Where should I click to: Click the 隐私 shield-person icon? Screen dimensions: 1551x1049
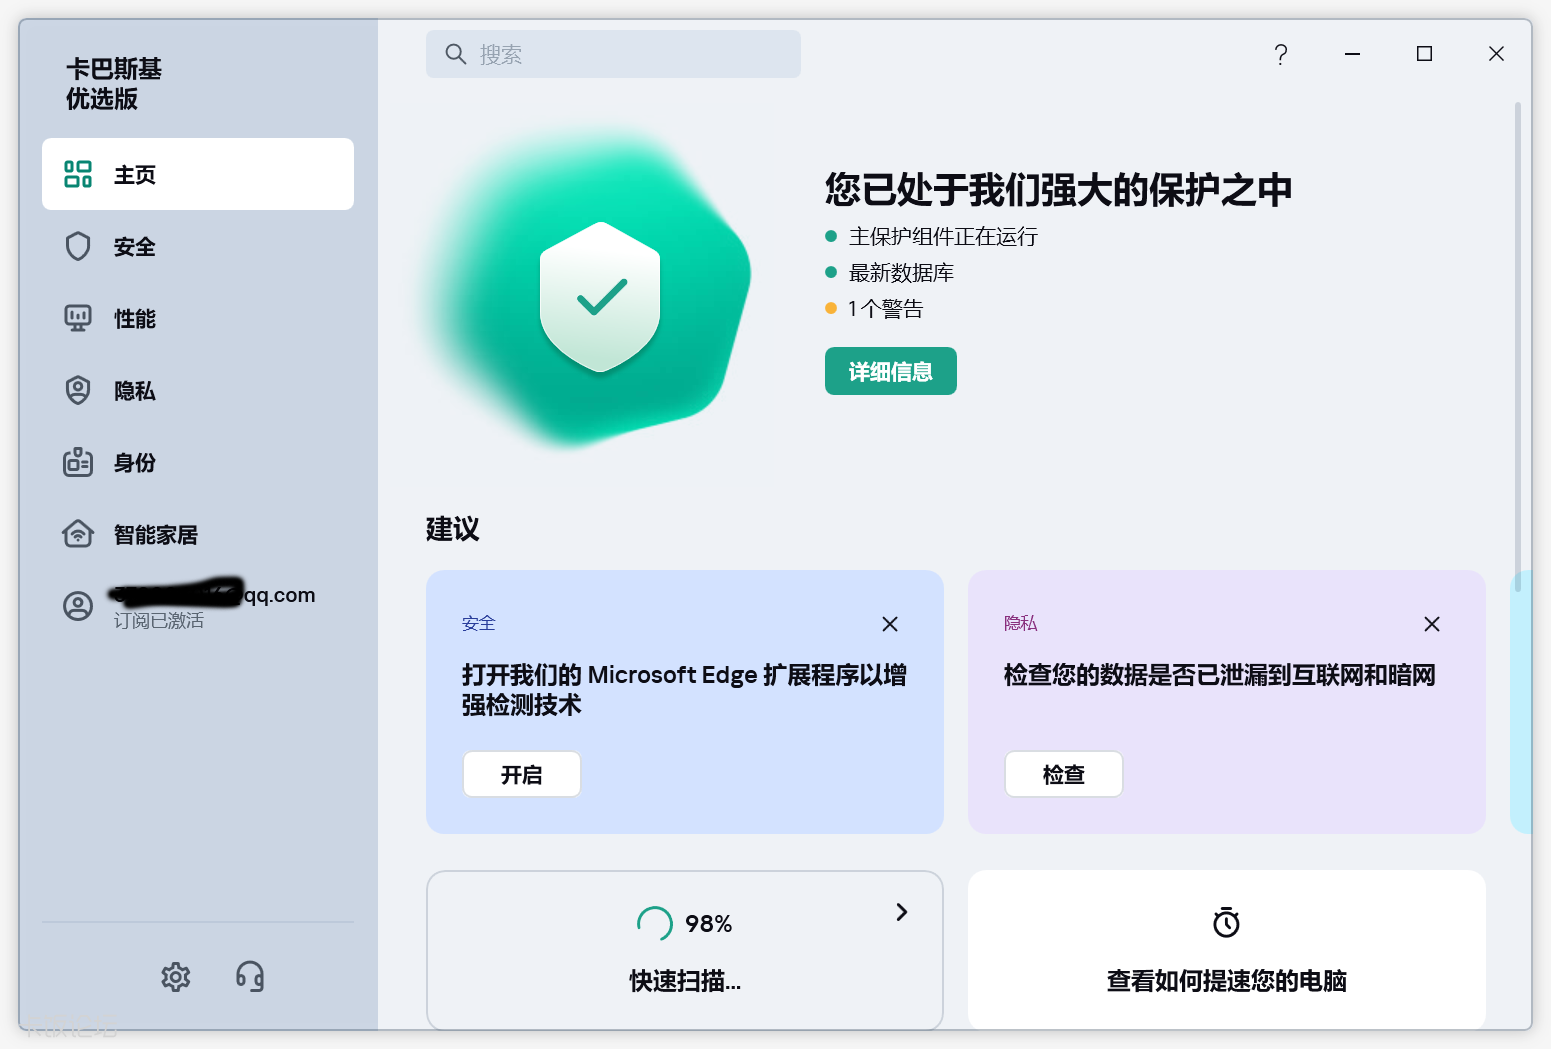pyautogui.click(x=78, y=391)
